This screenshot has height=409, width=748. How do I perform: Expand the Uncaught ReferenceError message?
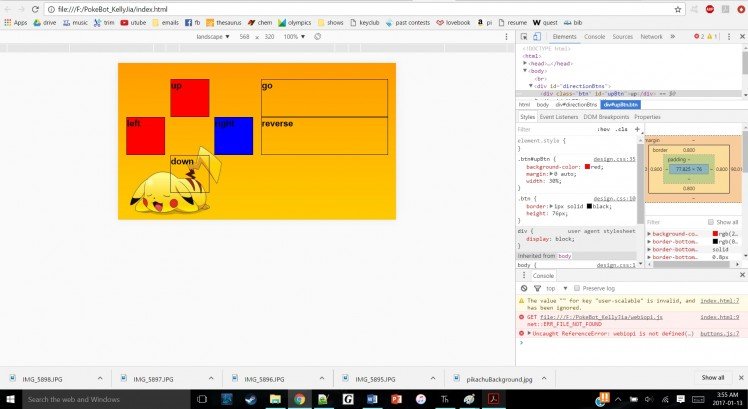tap(529, 333)
